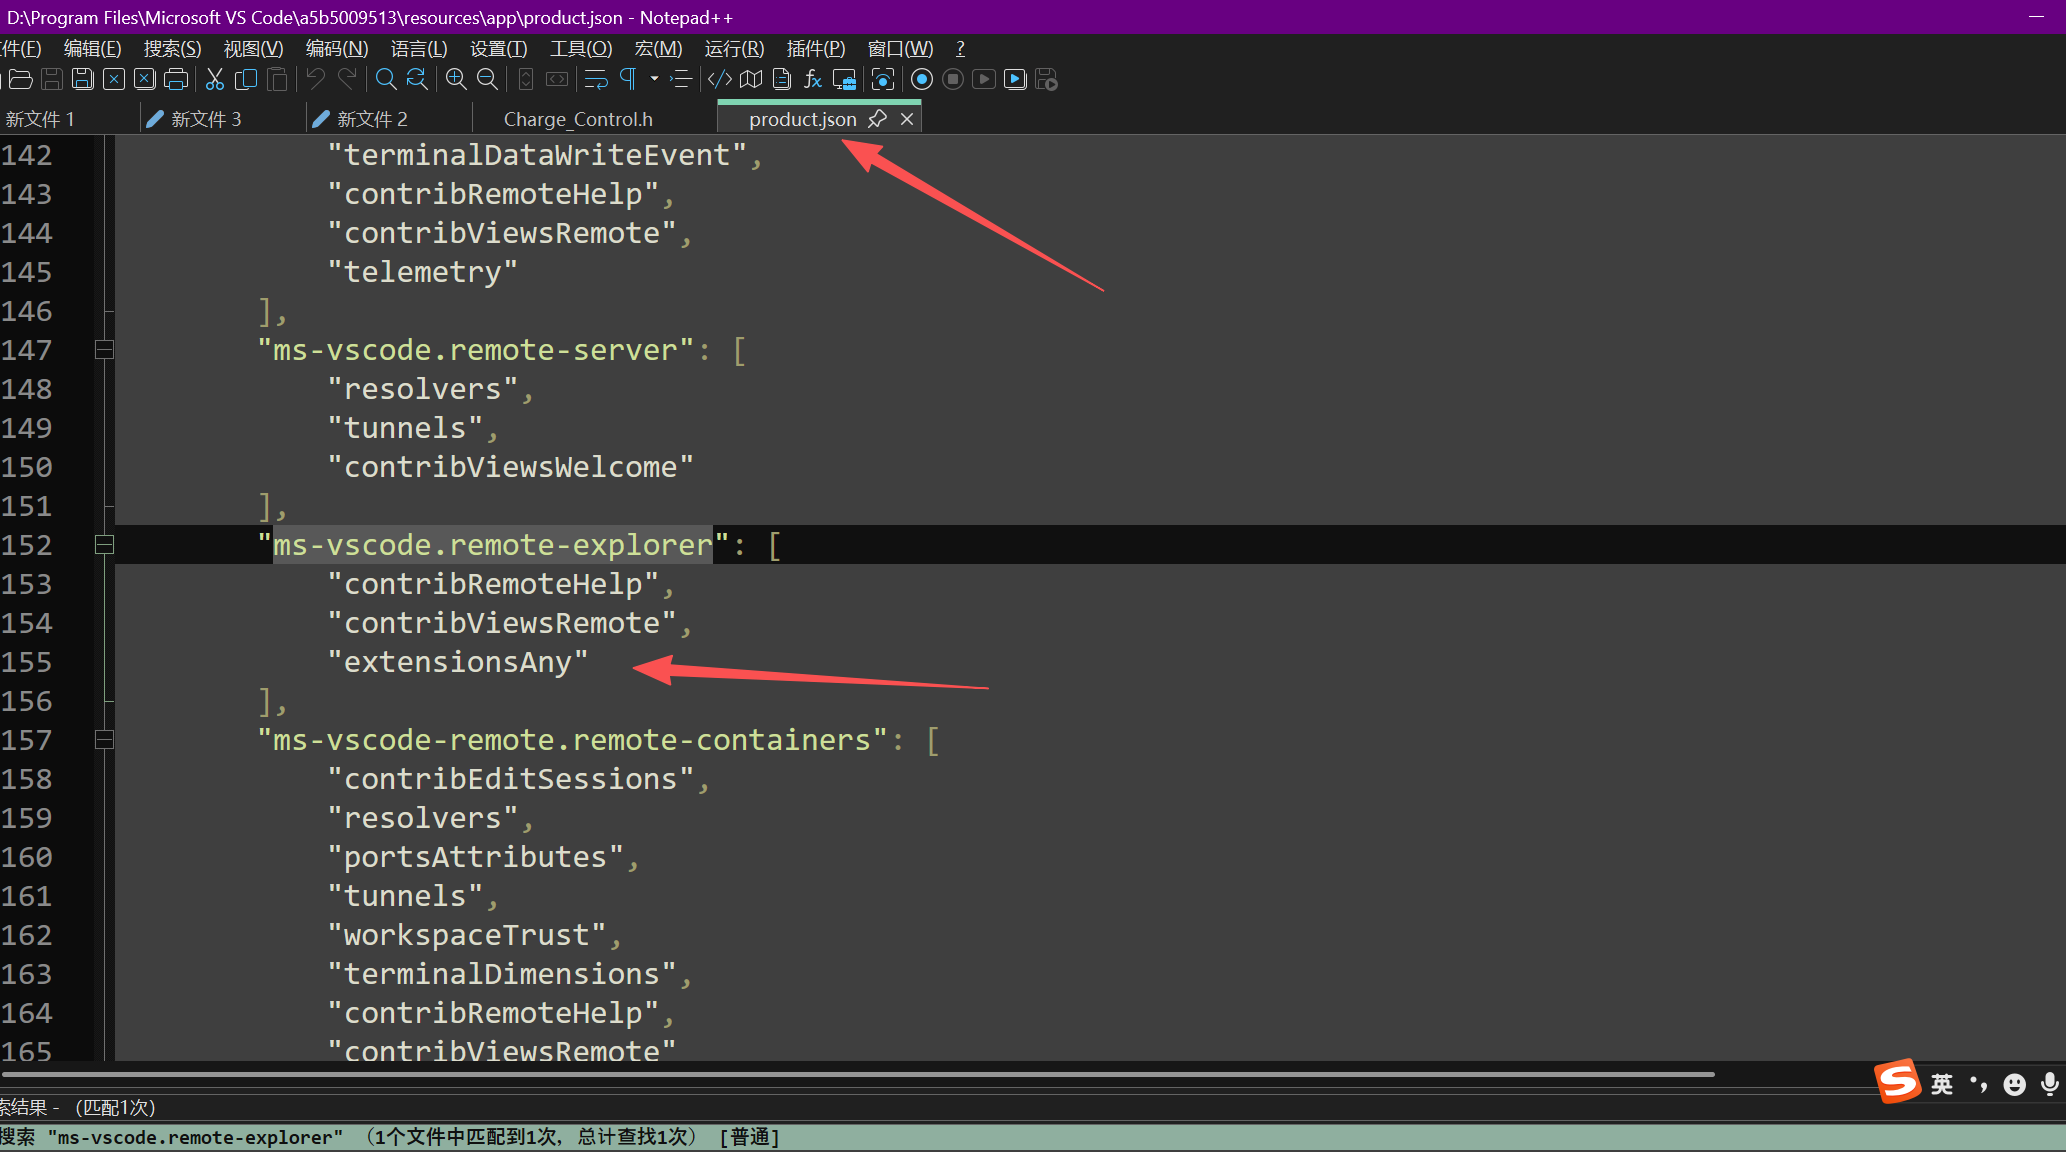Click the Save All toolbar icon
Viewport: 2066px width, 1152px height.
coord(83,79)
